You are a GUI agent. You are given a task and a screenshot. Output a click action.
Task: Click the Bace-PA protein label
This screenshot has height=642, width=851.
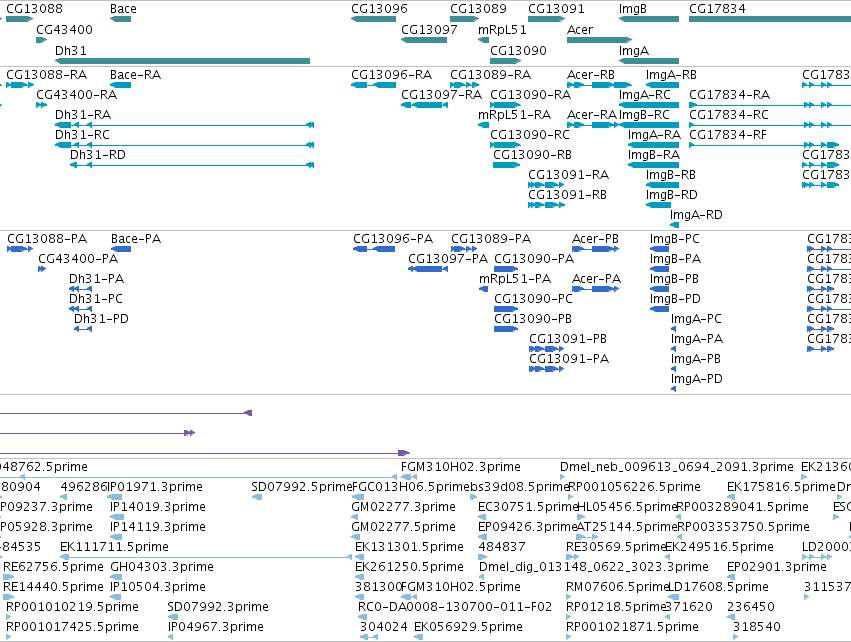click(136, 239)
